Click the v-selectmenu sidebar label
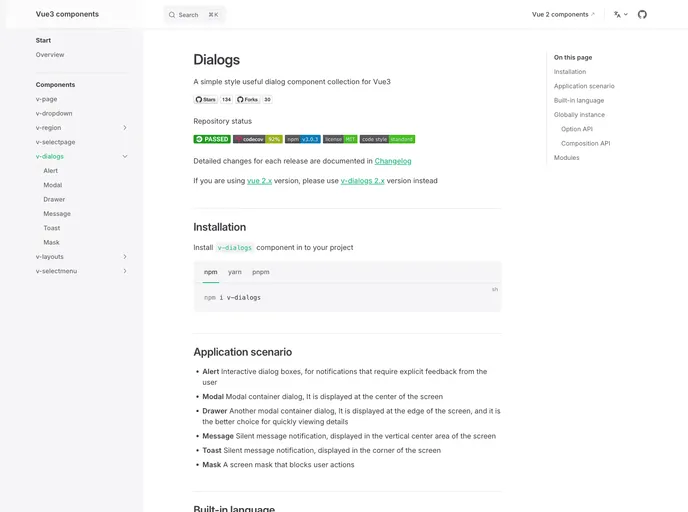Image resolution: width=688 pixels, height=512 pixels. (x=56, y=271)
